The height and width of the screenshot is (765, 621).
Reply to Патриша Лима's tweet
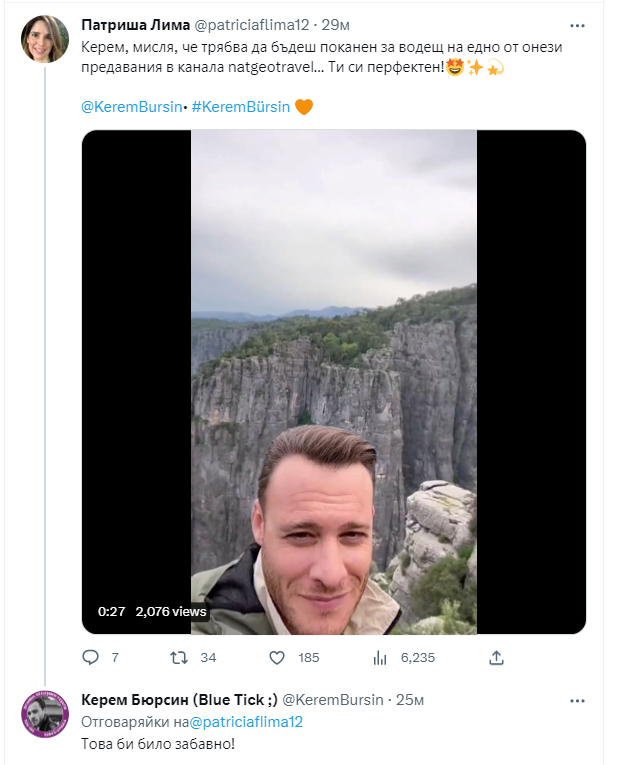click(90, 658)
